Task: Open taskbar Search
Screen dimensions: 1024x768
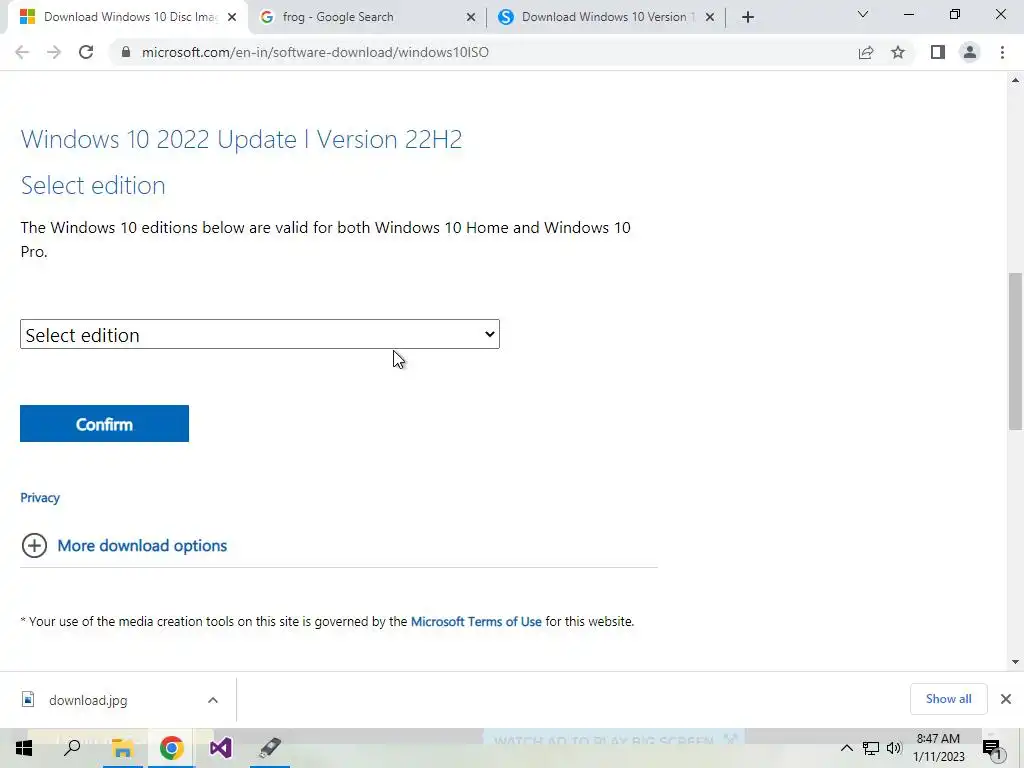Action: click(x=72, y=748)
